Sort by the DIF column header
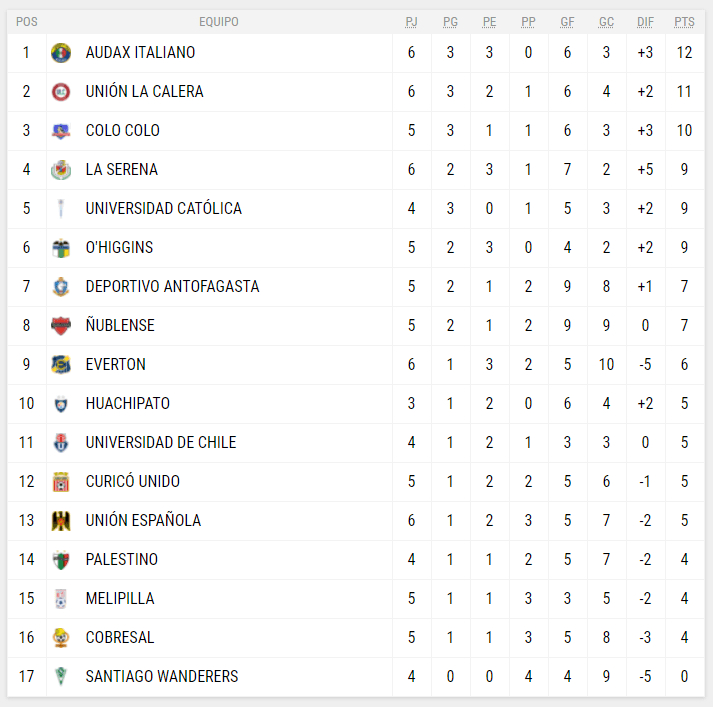The image size is (713, 707). tap(645, 22)
